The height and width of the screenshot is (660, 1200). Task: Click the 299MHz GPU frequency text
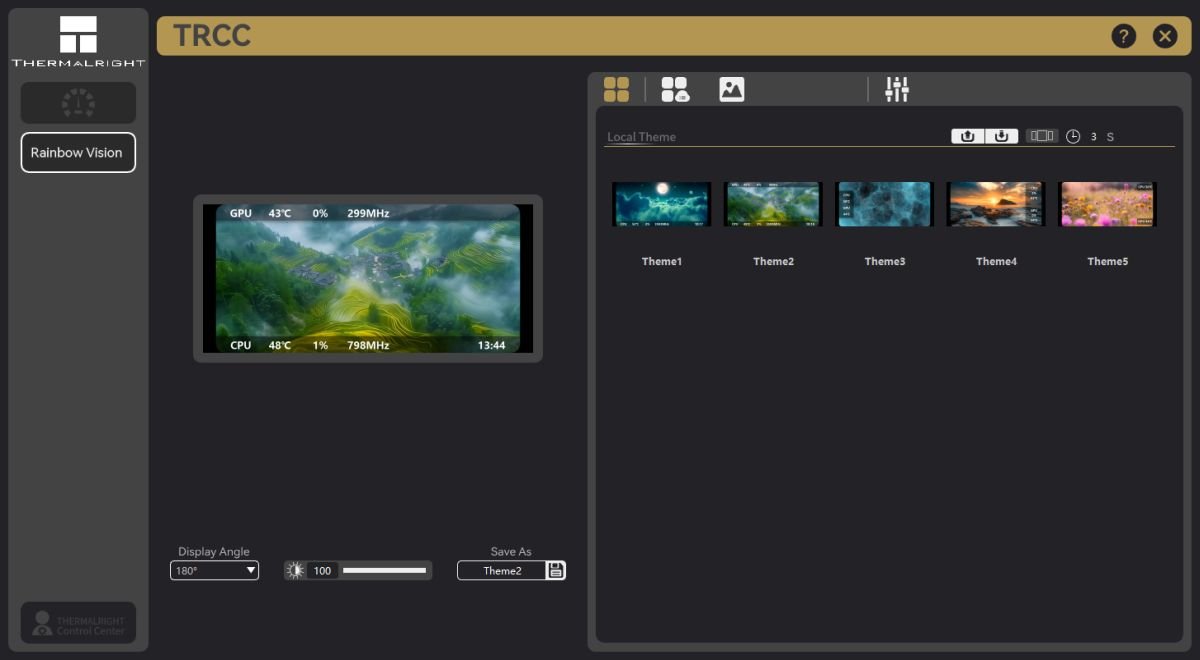pyautogui.click(x=368, y=214)
